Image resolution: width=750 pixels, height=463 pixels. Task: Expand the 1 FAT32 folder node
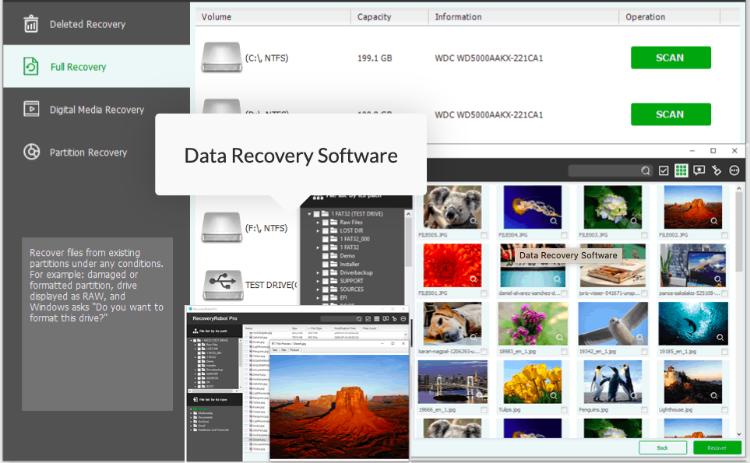point(318,247)
